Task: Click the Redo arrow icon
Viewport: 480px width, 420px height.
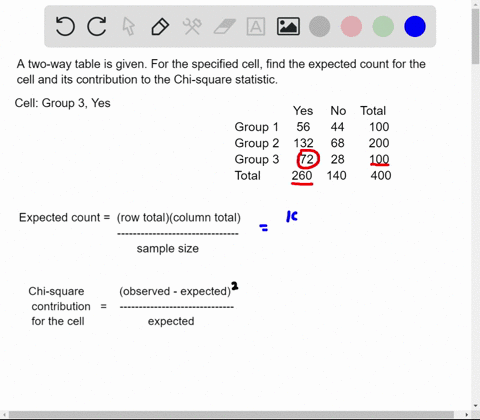Action: point(97,26)
